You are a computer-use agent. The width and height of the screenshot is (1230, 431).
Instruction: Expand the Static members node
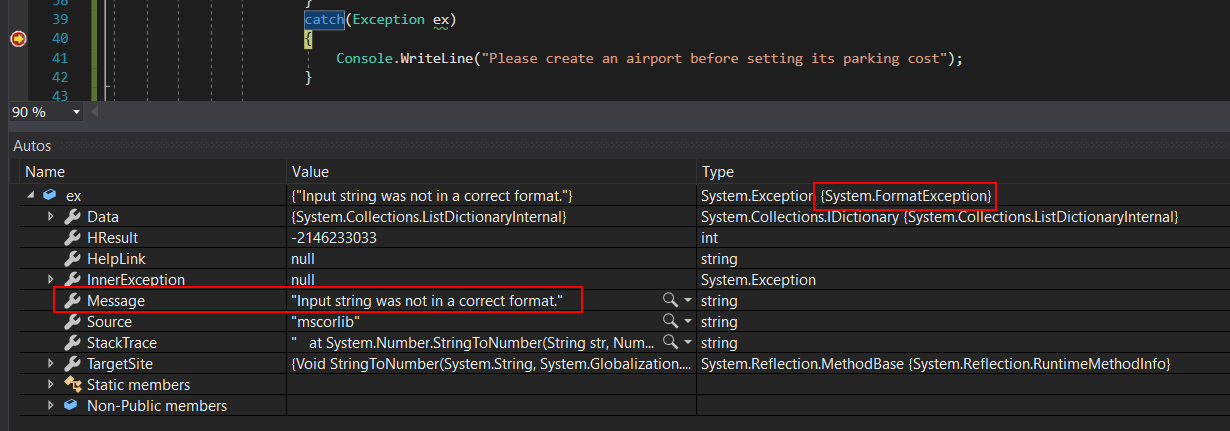[51, 384]
